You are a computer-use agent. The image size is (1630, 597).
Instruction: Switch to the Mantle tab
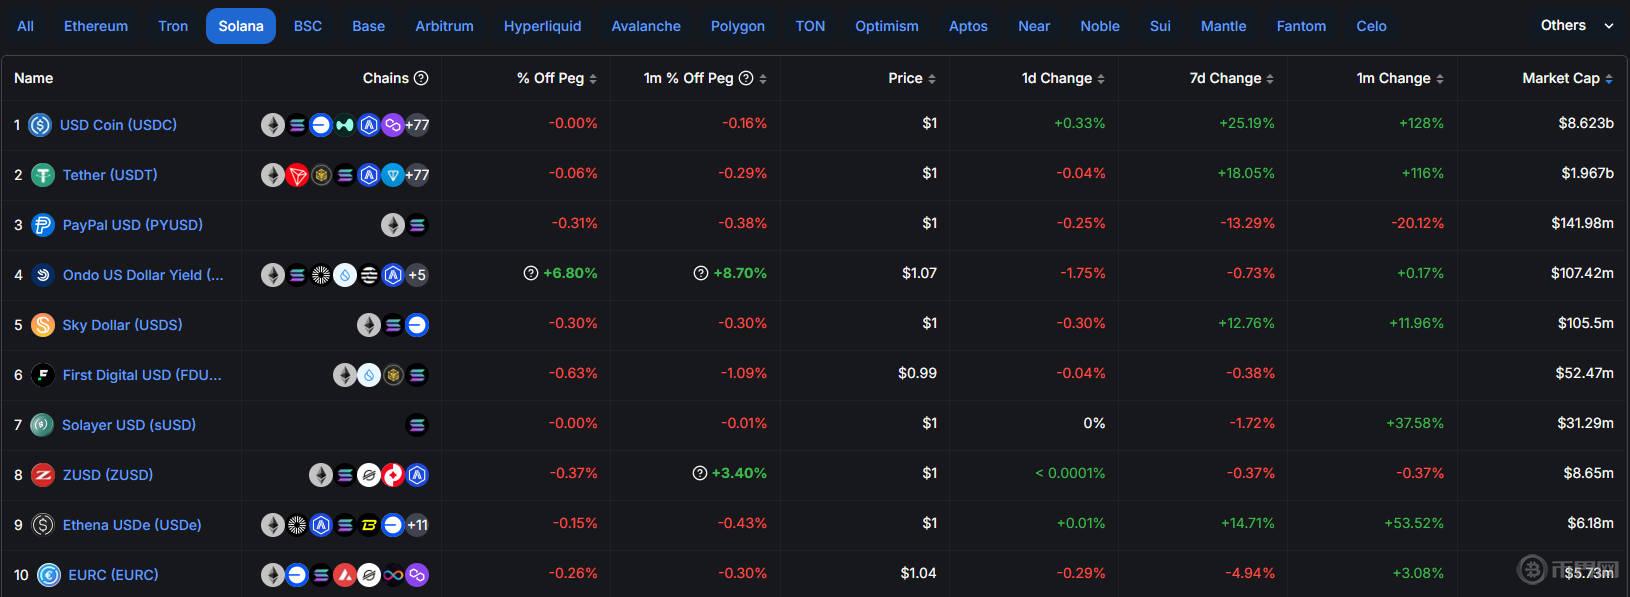(1223, 26)
